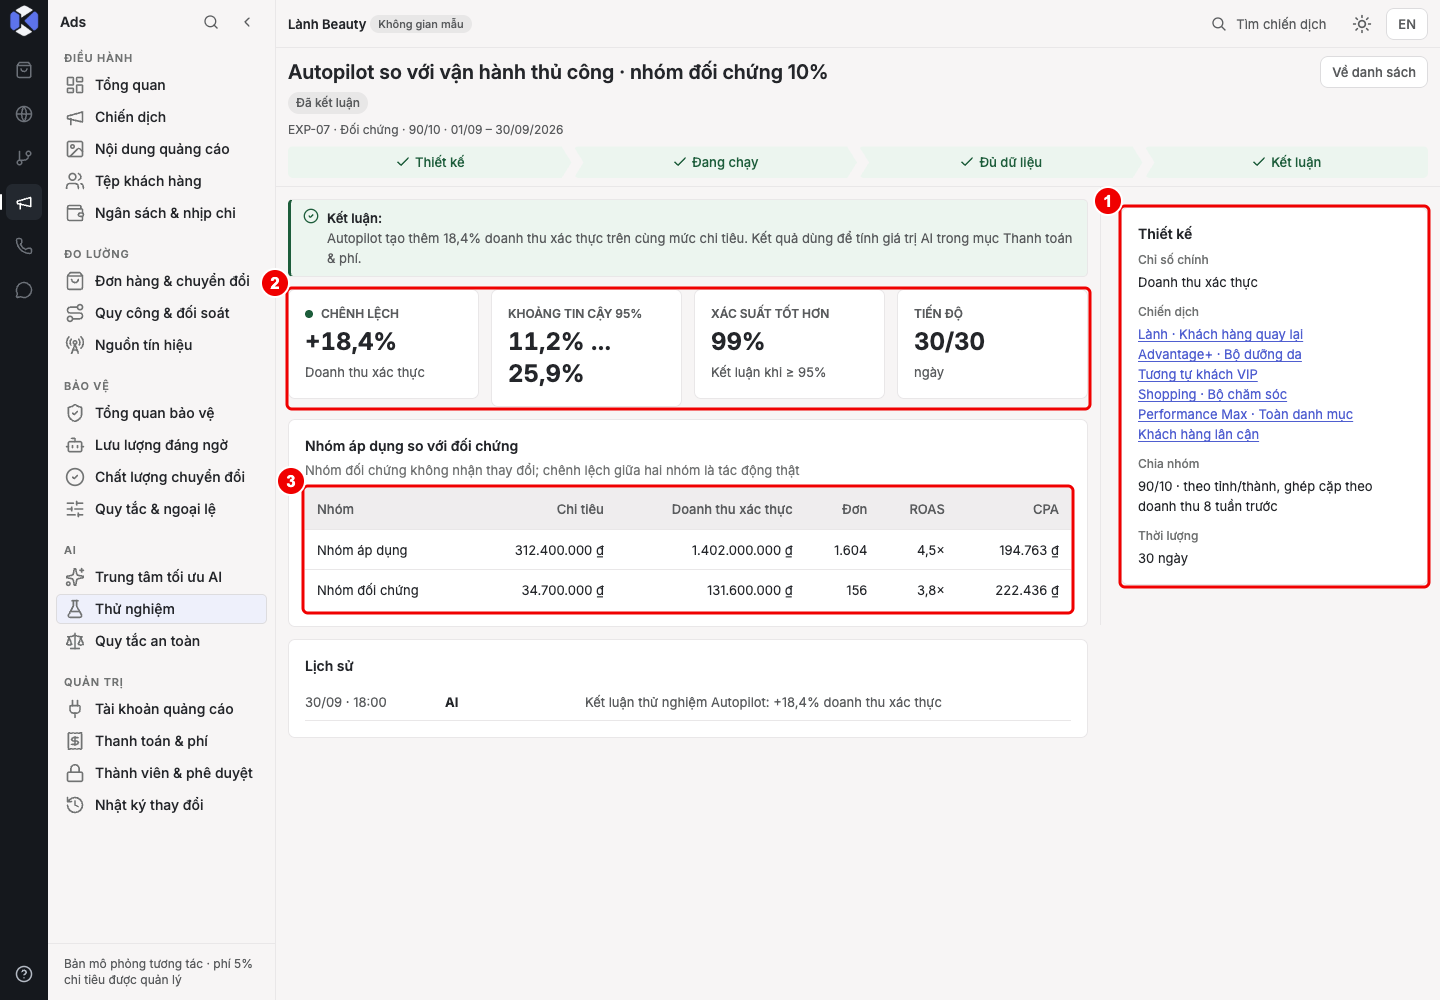The image size is (1440, 1000).
Task: Open Tài khoản quảng cáo in the sidebar
Action: [x=161, y=709]
